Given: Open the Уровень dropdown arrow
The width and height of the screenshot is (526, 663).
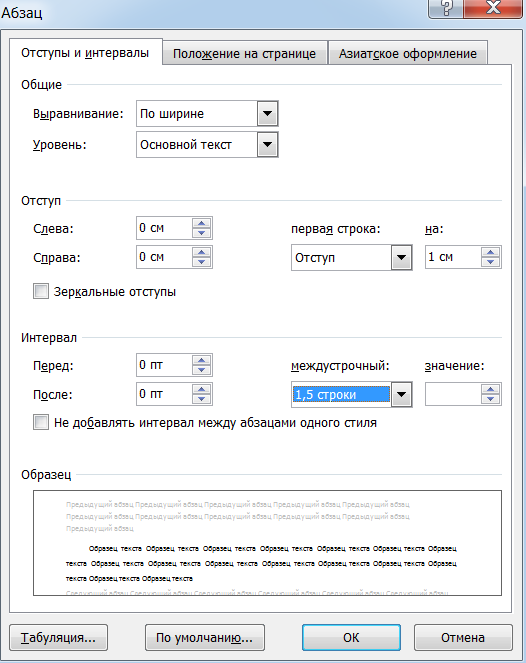Looking at the screenshot, I should (268, 145).
